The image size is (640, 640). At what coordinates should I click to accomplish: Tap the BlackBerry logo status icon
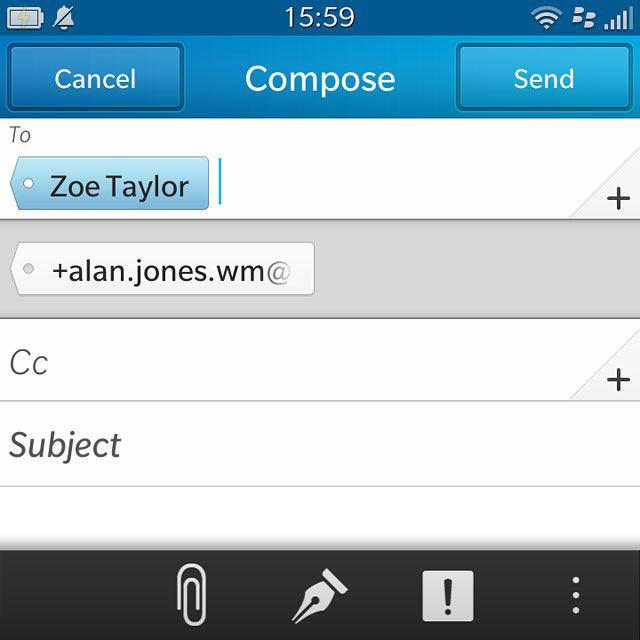584,18
